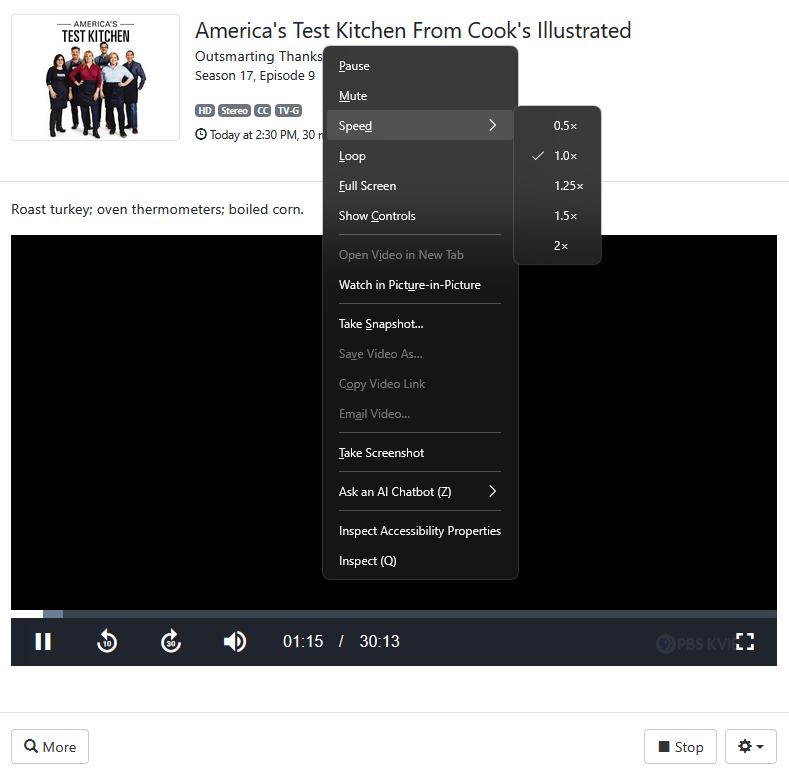Pause playback using the player pause icon
This screenshot has height=776, width=789.
pos(43,642)
